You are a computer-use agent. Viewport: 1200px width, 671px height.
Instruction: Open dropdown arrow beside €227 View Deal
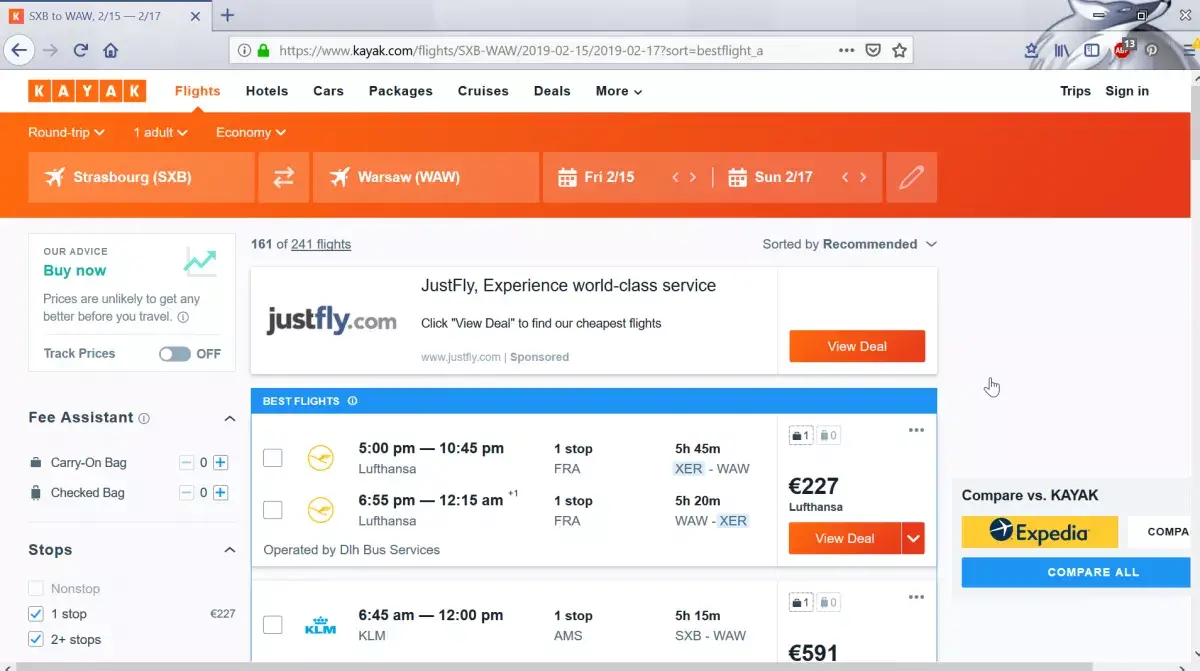913,538
